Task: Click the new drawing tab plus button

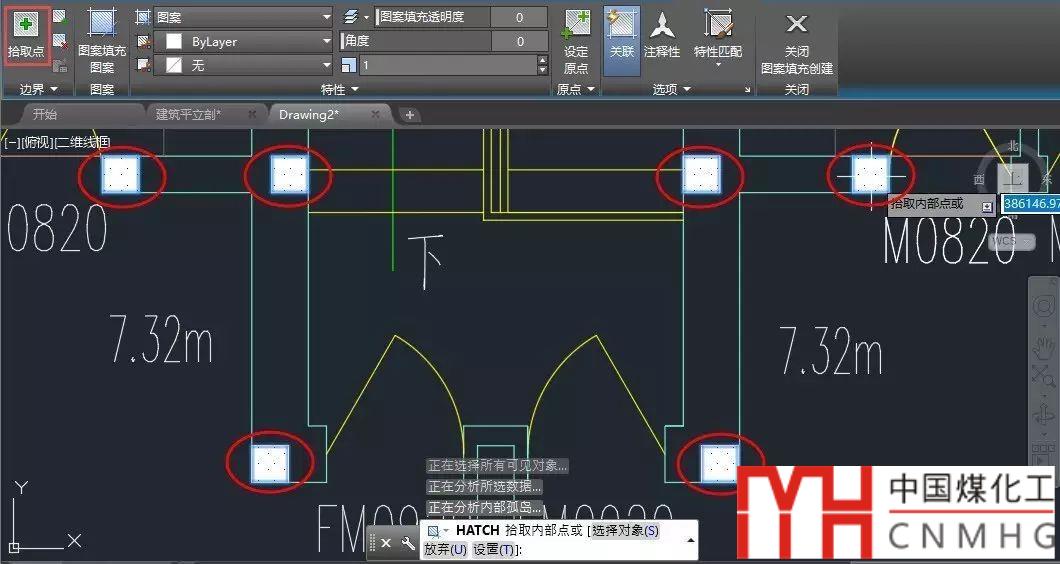Action: pos(409,115)
